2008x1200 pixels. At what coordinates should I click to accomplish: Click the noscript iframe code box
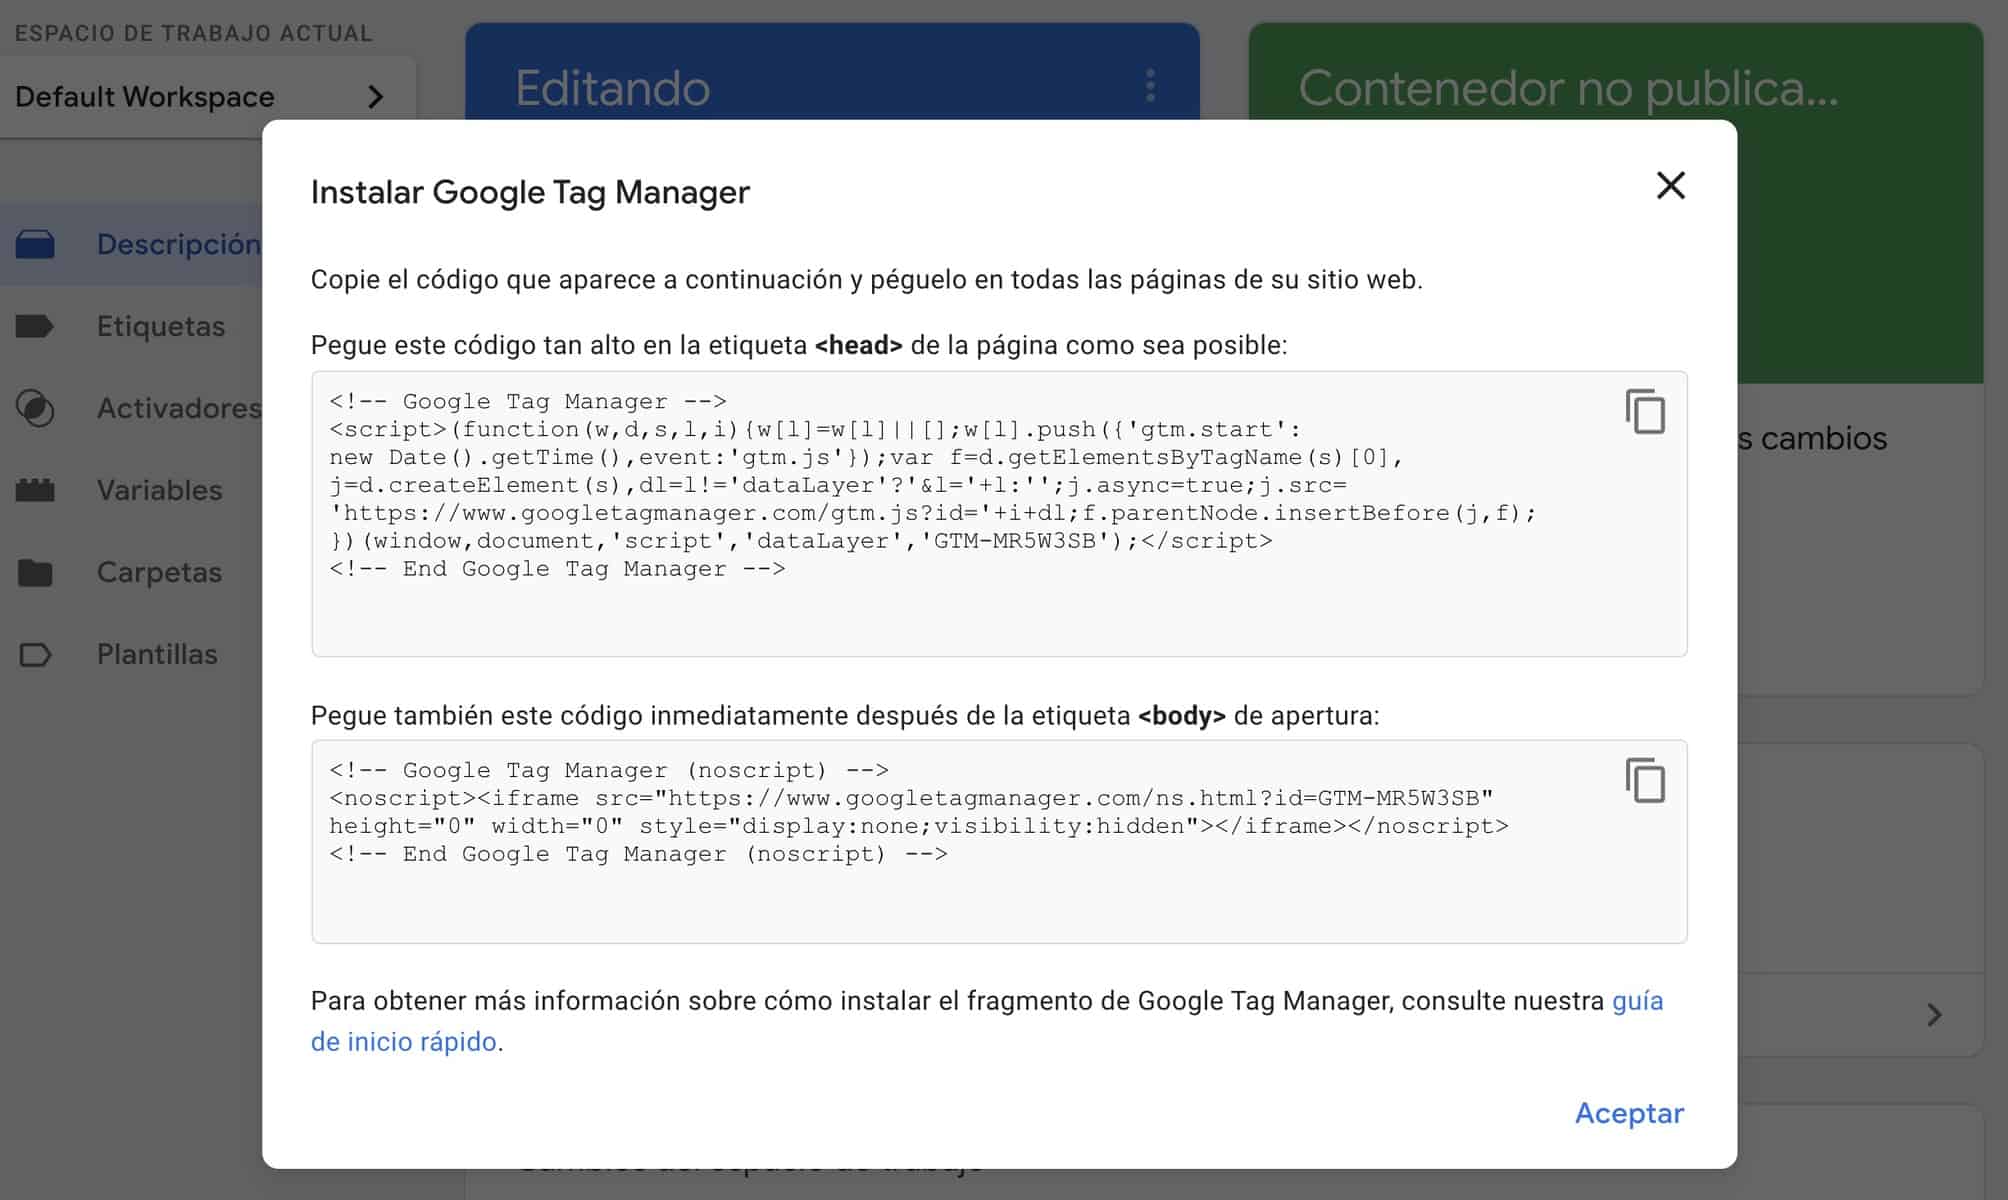[999, 841]
